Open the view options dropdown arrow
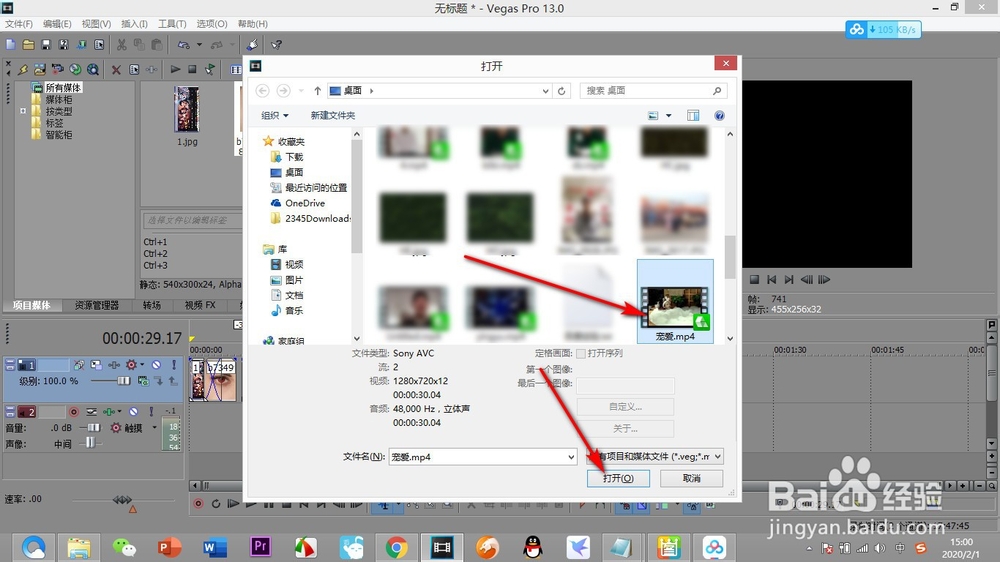 click(668, 115)
